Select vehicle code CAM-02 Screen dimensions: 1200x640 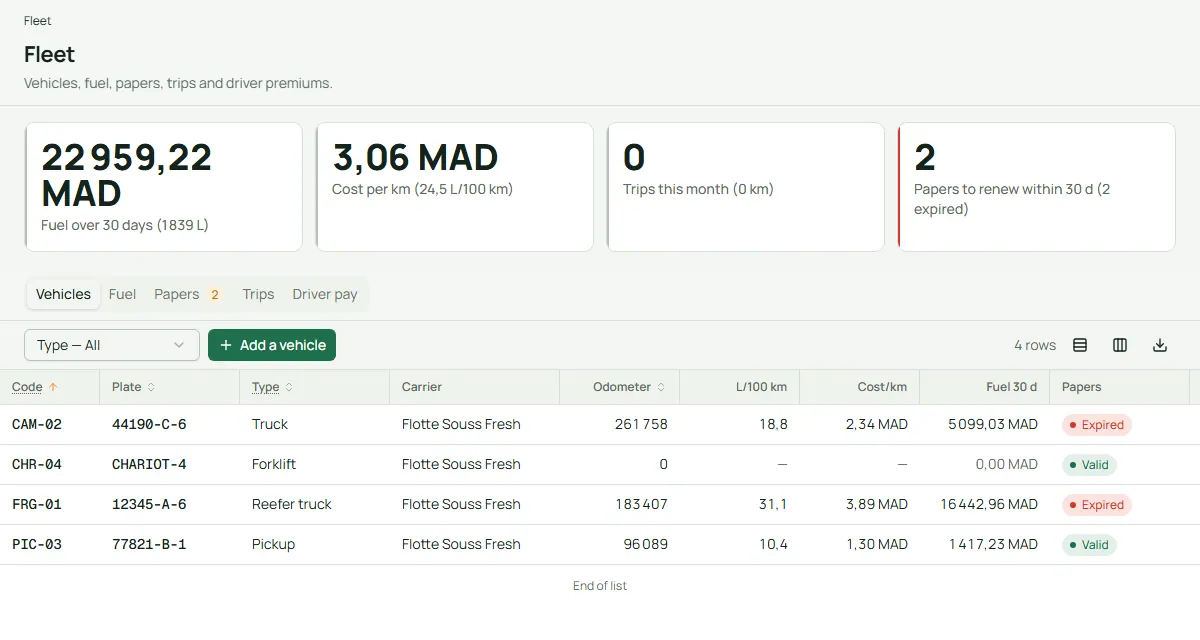(x=37, y=424)
